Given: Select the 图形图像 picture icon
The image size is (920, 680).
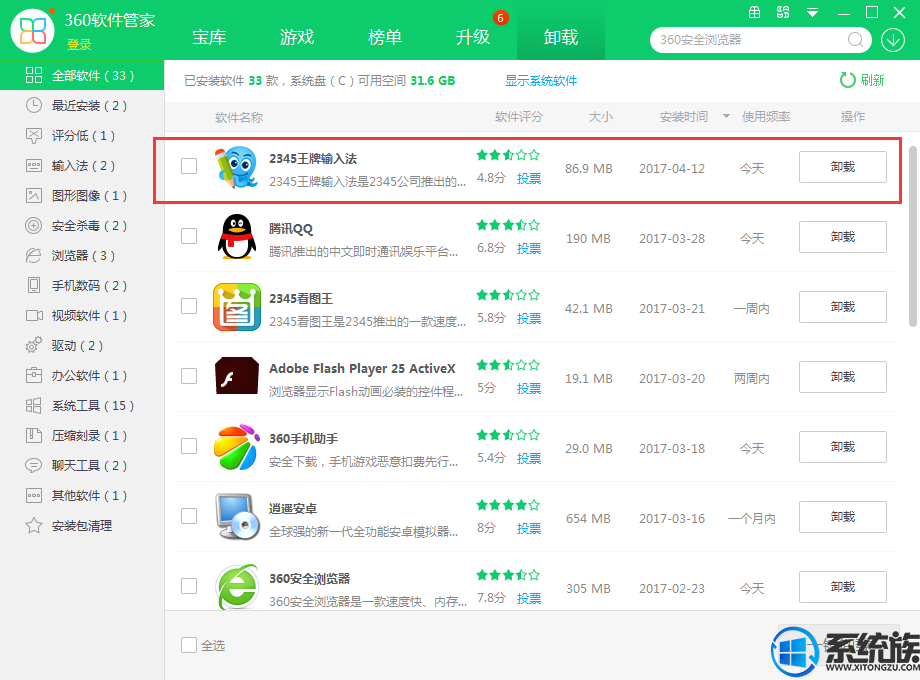Looking at the screenshot, I should click(x=34, y=195).
